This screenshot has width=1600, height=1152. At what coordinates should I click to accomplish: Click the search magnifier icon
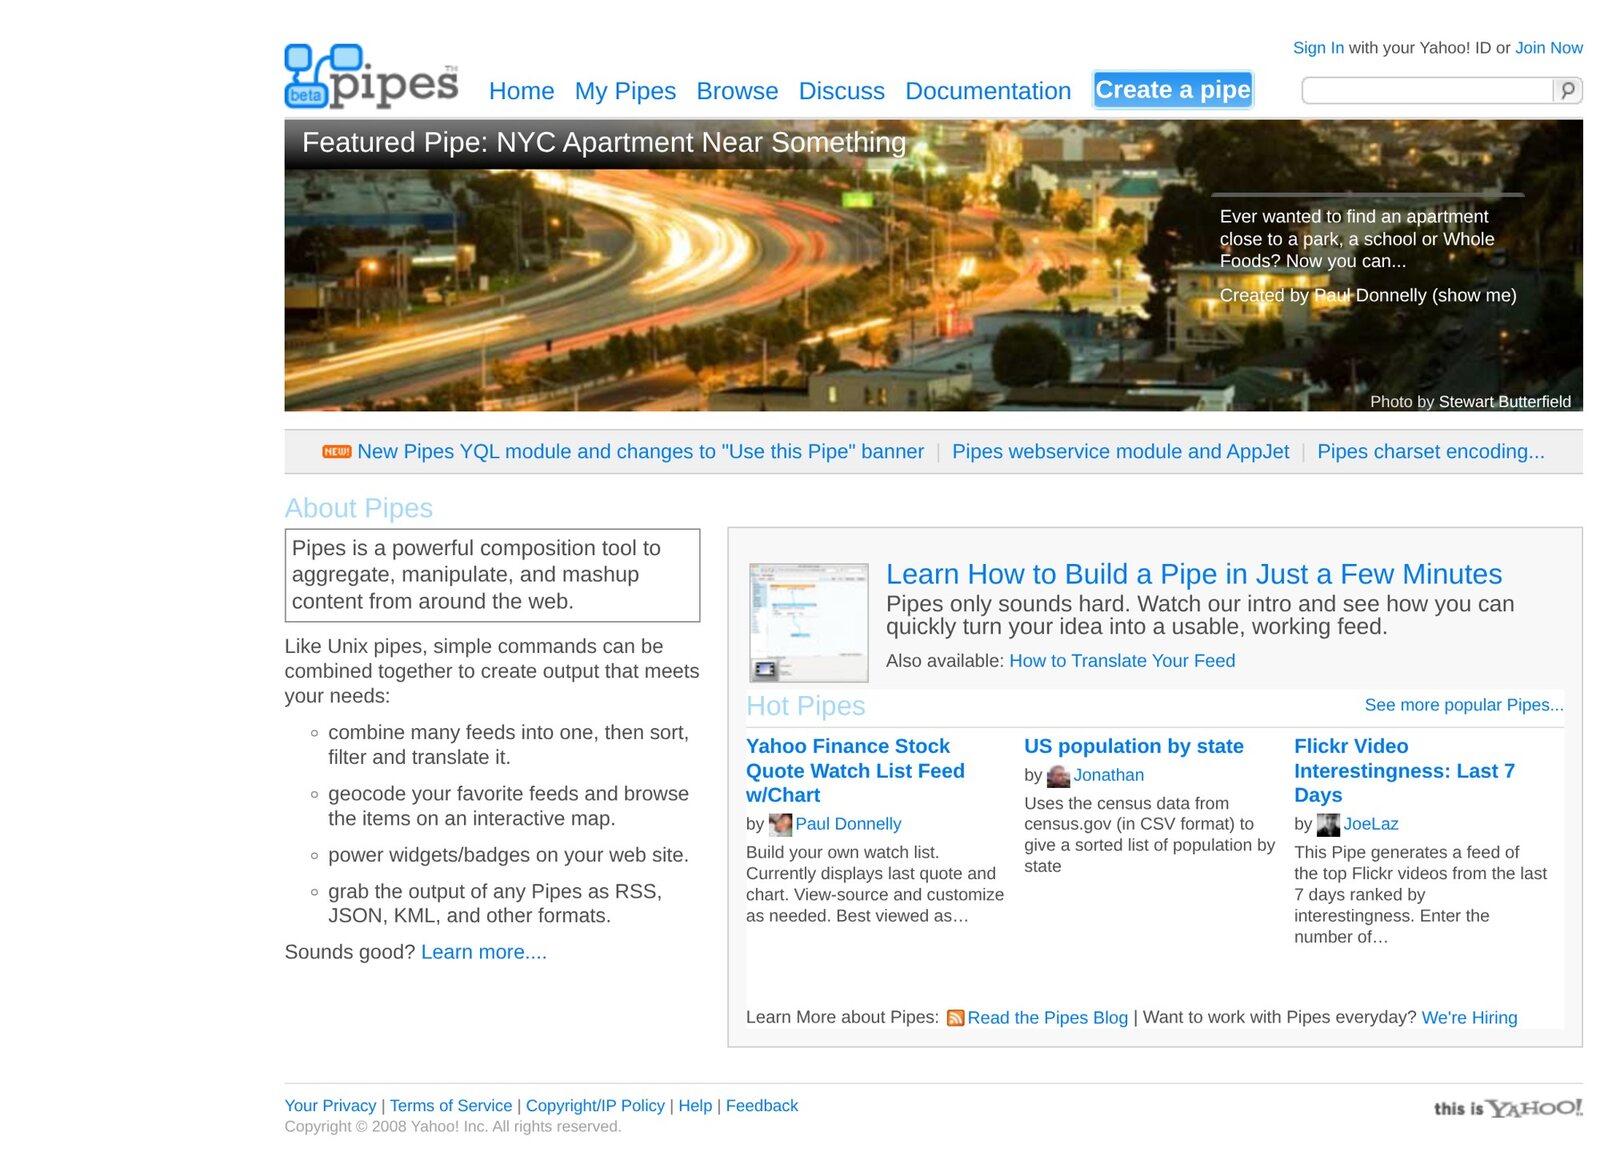(x=1567, y=90)
